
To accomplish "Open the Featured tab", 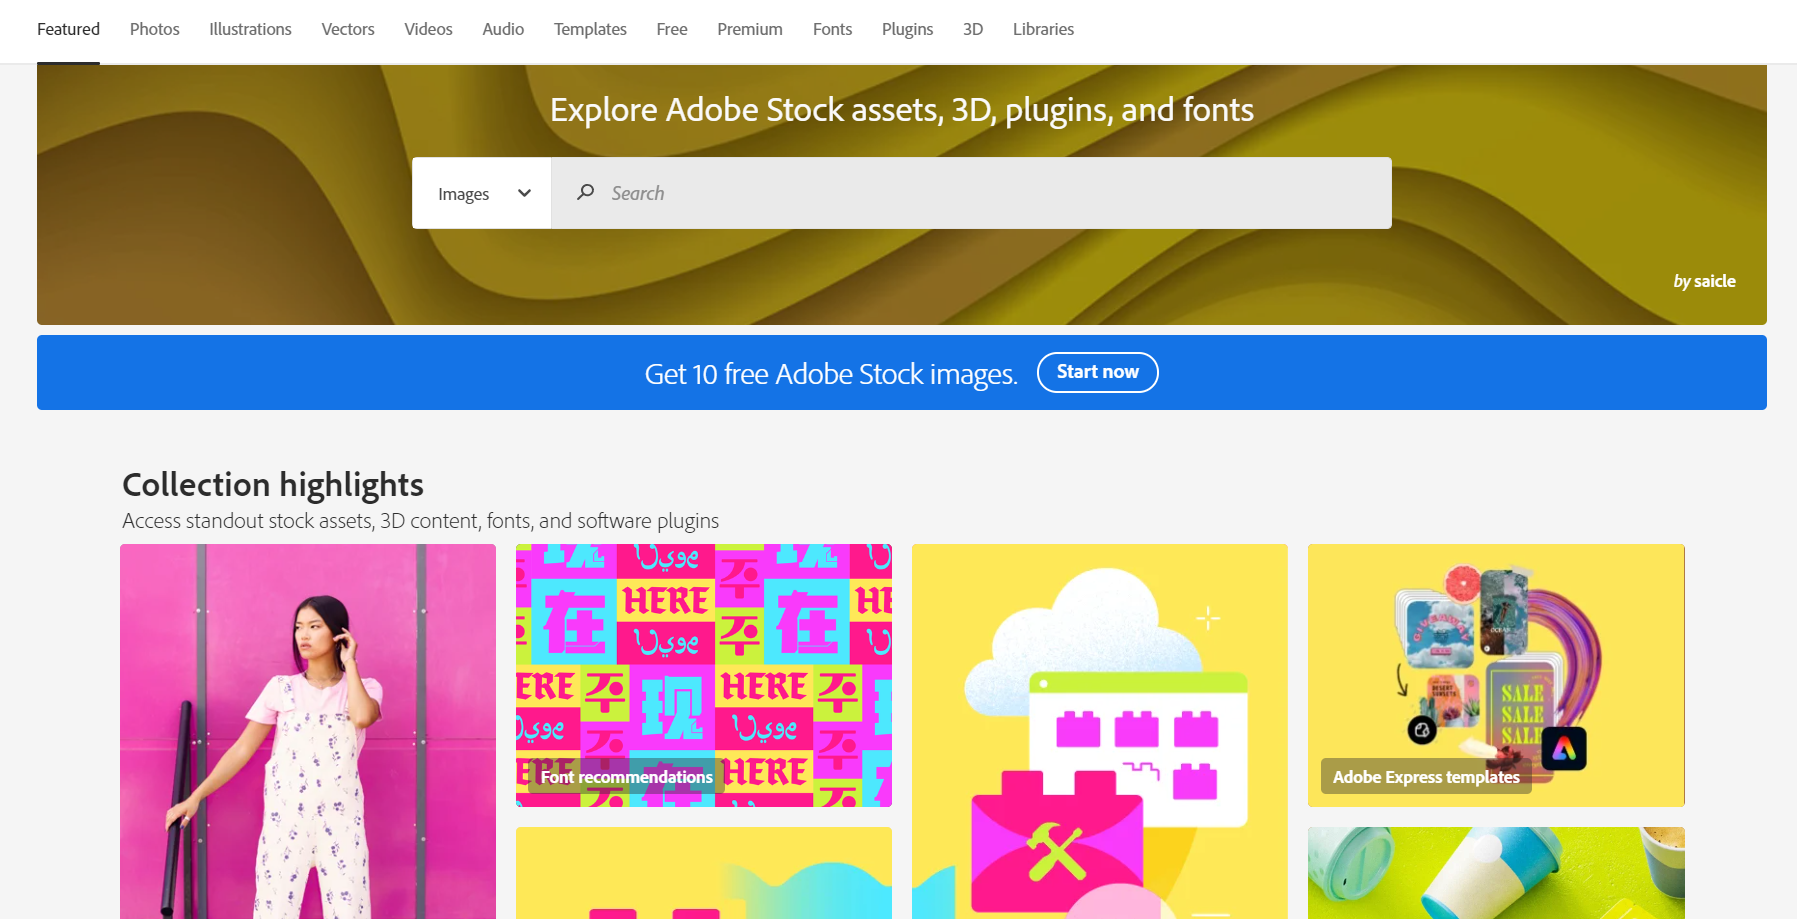I will [68, 30].
